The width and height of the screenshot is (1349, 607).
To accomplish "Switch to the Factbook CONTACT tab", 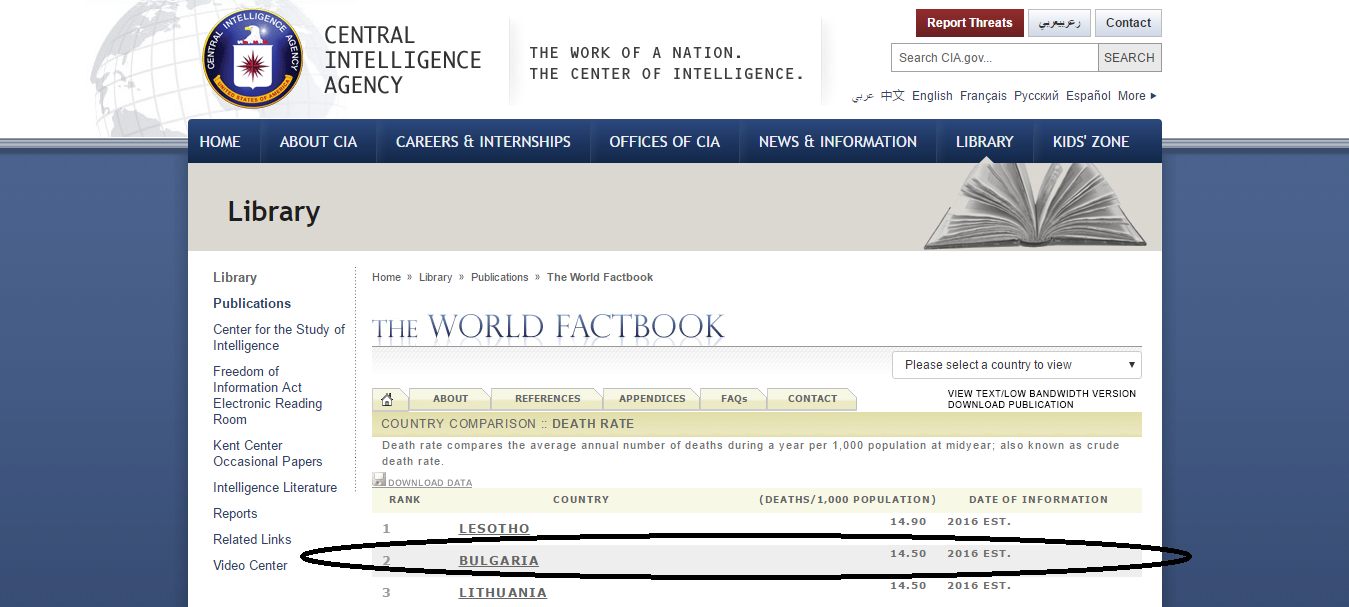I will click(812, 399).
